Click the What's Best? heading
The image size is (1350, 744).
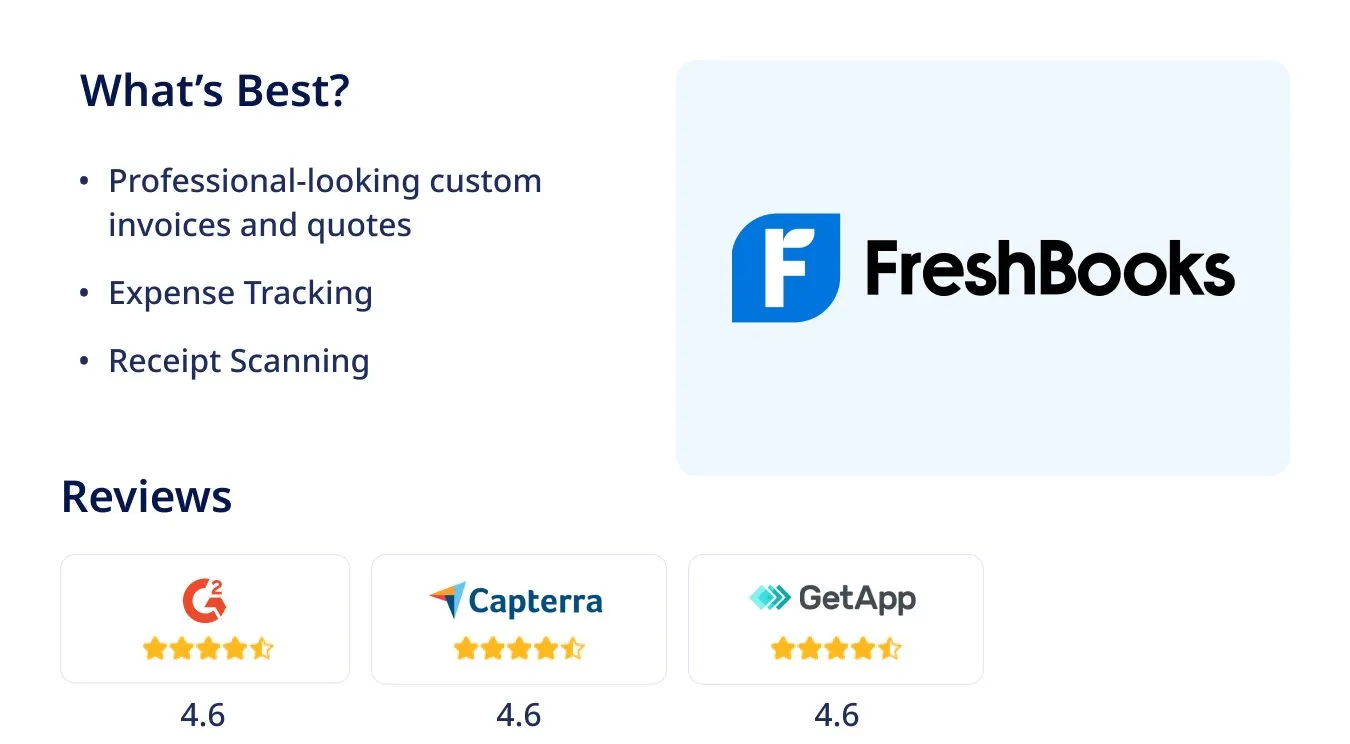point(215,91)
